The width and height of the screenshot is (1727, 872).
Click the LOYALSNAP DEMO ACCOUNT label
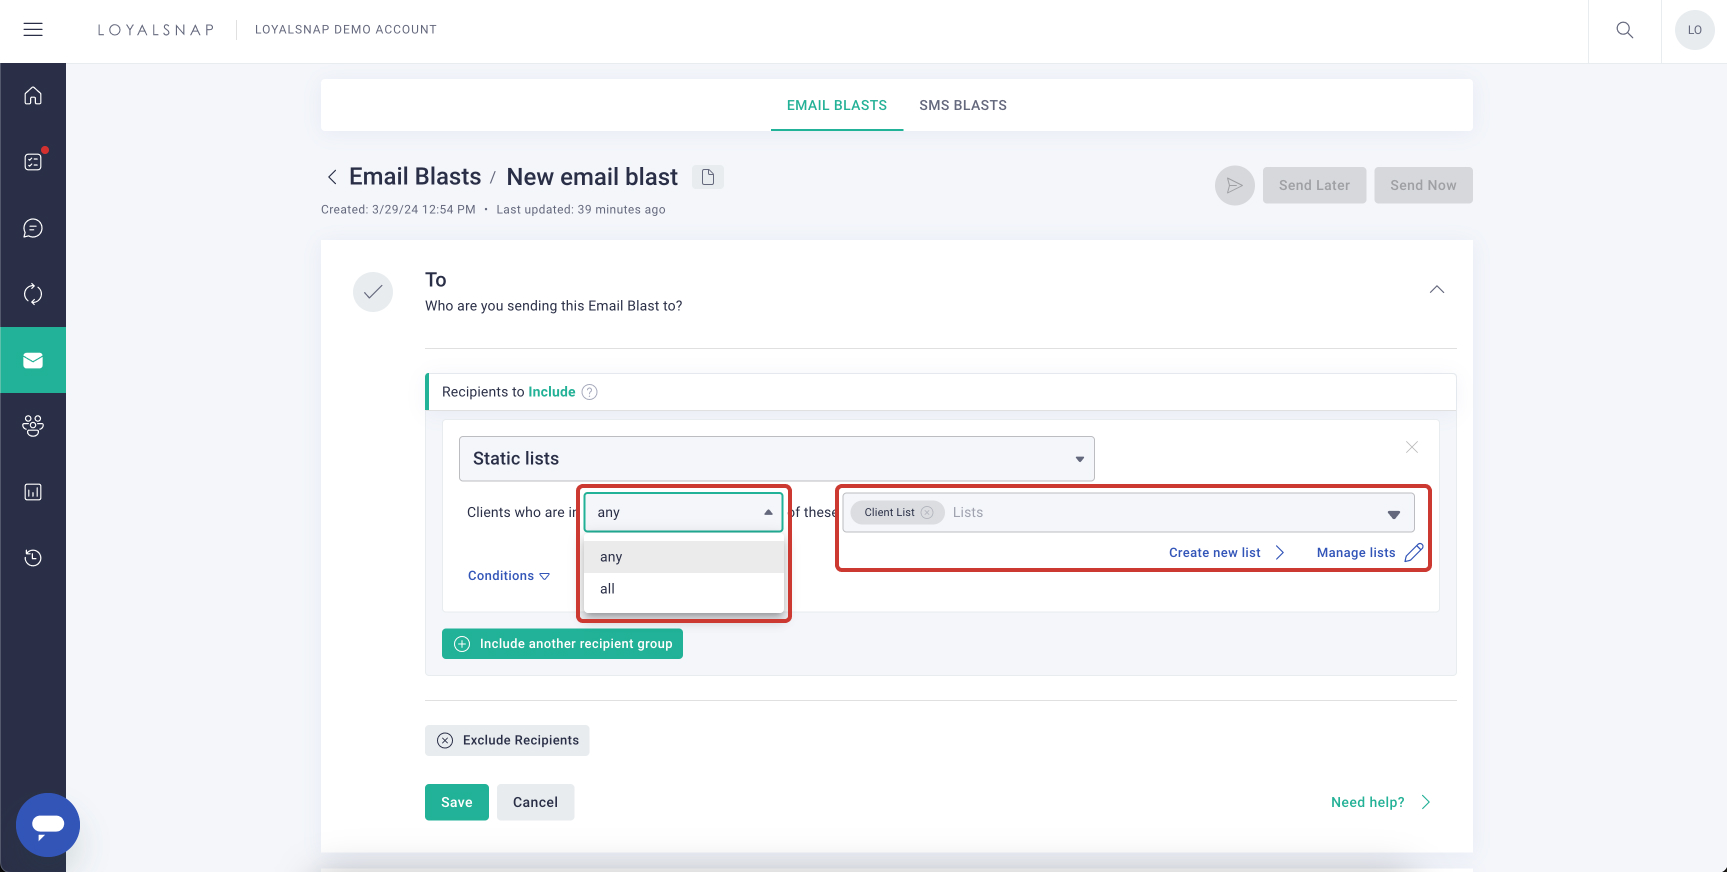tap(346, 30)
